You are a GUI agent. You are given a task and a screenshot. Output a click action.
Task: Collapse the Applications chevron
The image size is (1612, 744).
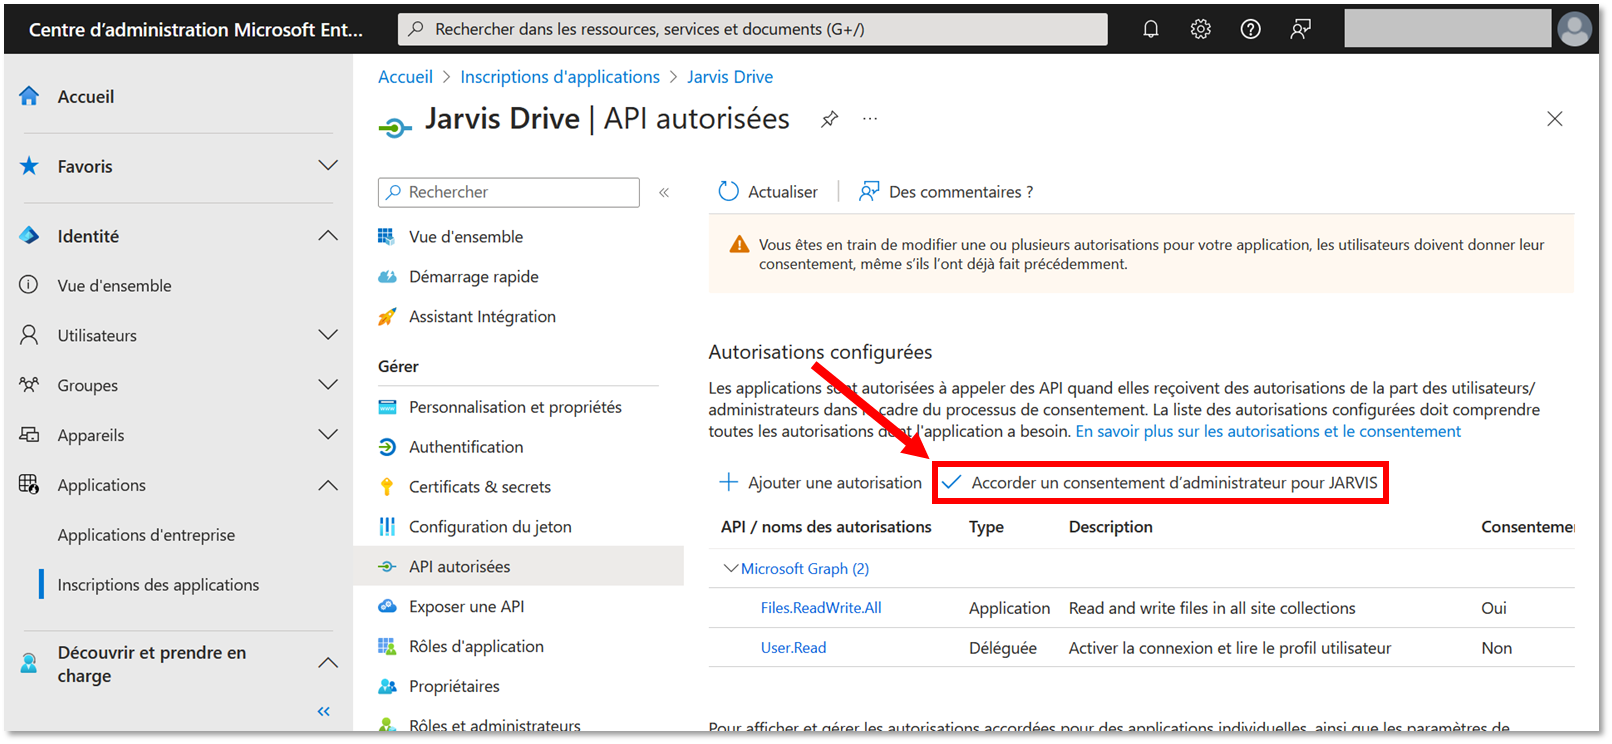(x=327, y=485)
